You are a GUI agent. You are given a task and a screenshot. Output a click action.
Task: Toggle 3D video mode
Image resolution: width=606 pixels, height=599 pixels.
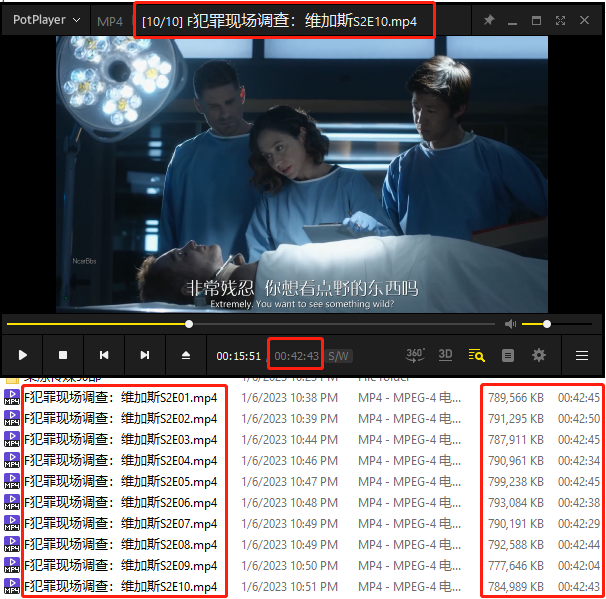(445, 355)
